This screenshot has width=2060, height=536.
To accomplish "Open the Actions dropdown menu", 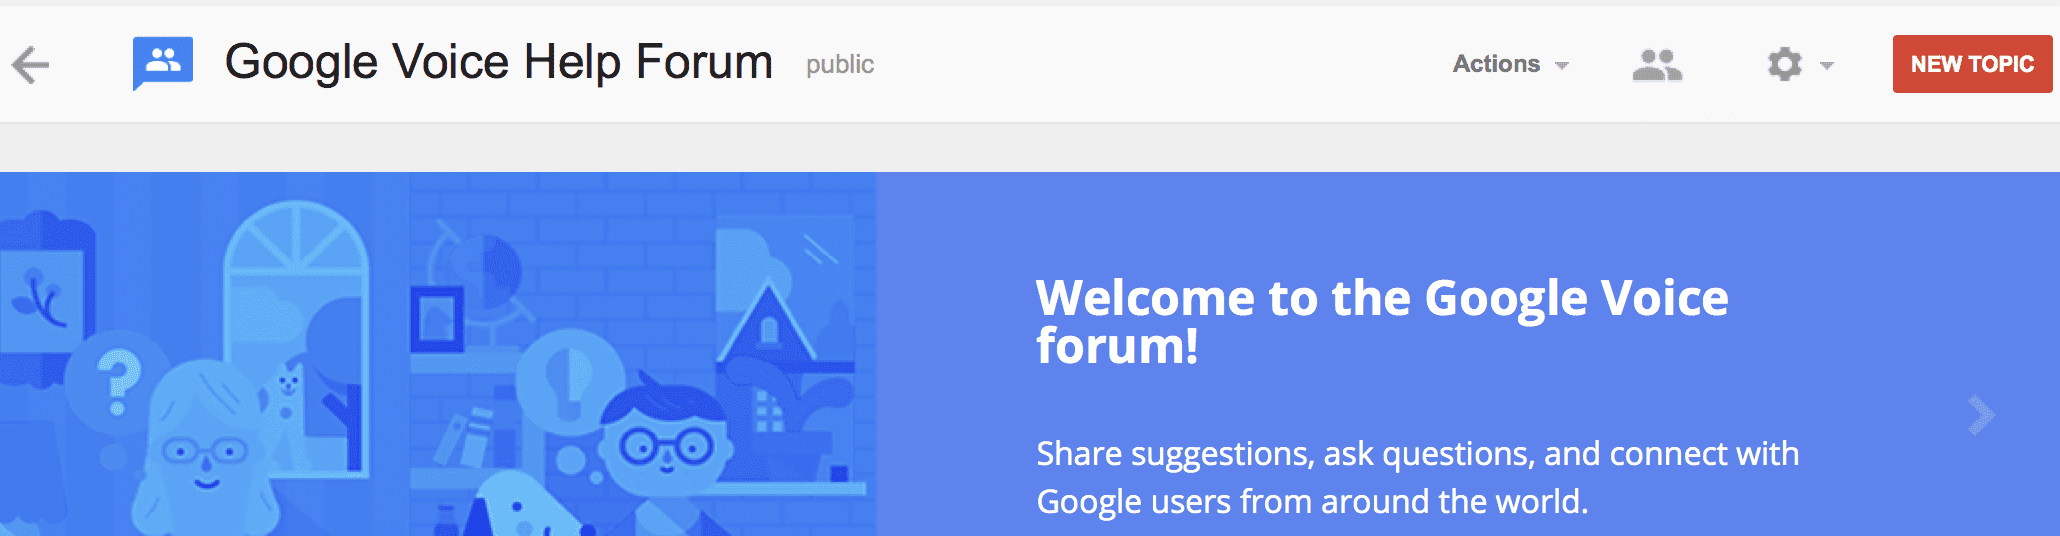I will 1510,64.
